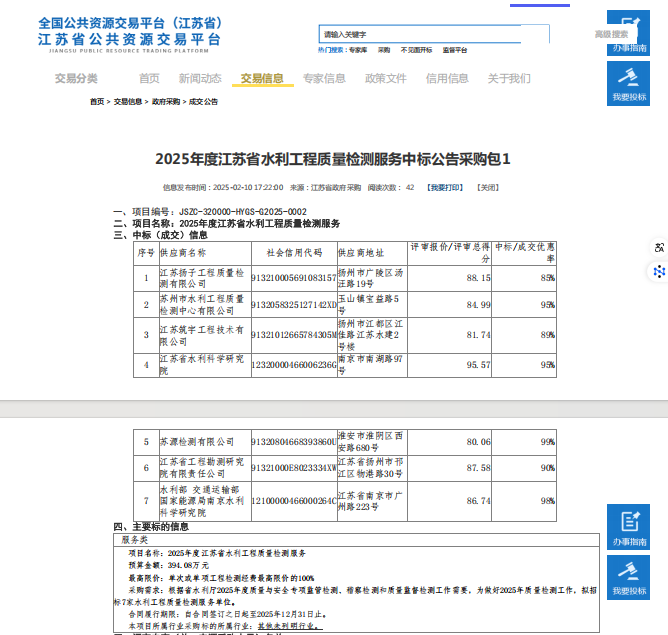Open the 高级搜索 advanced search link
Image resolution: width=668 pixels, height=635 pixels.
(x=611, y=34)
